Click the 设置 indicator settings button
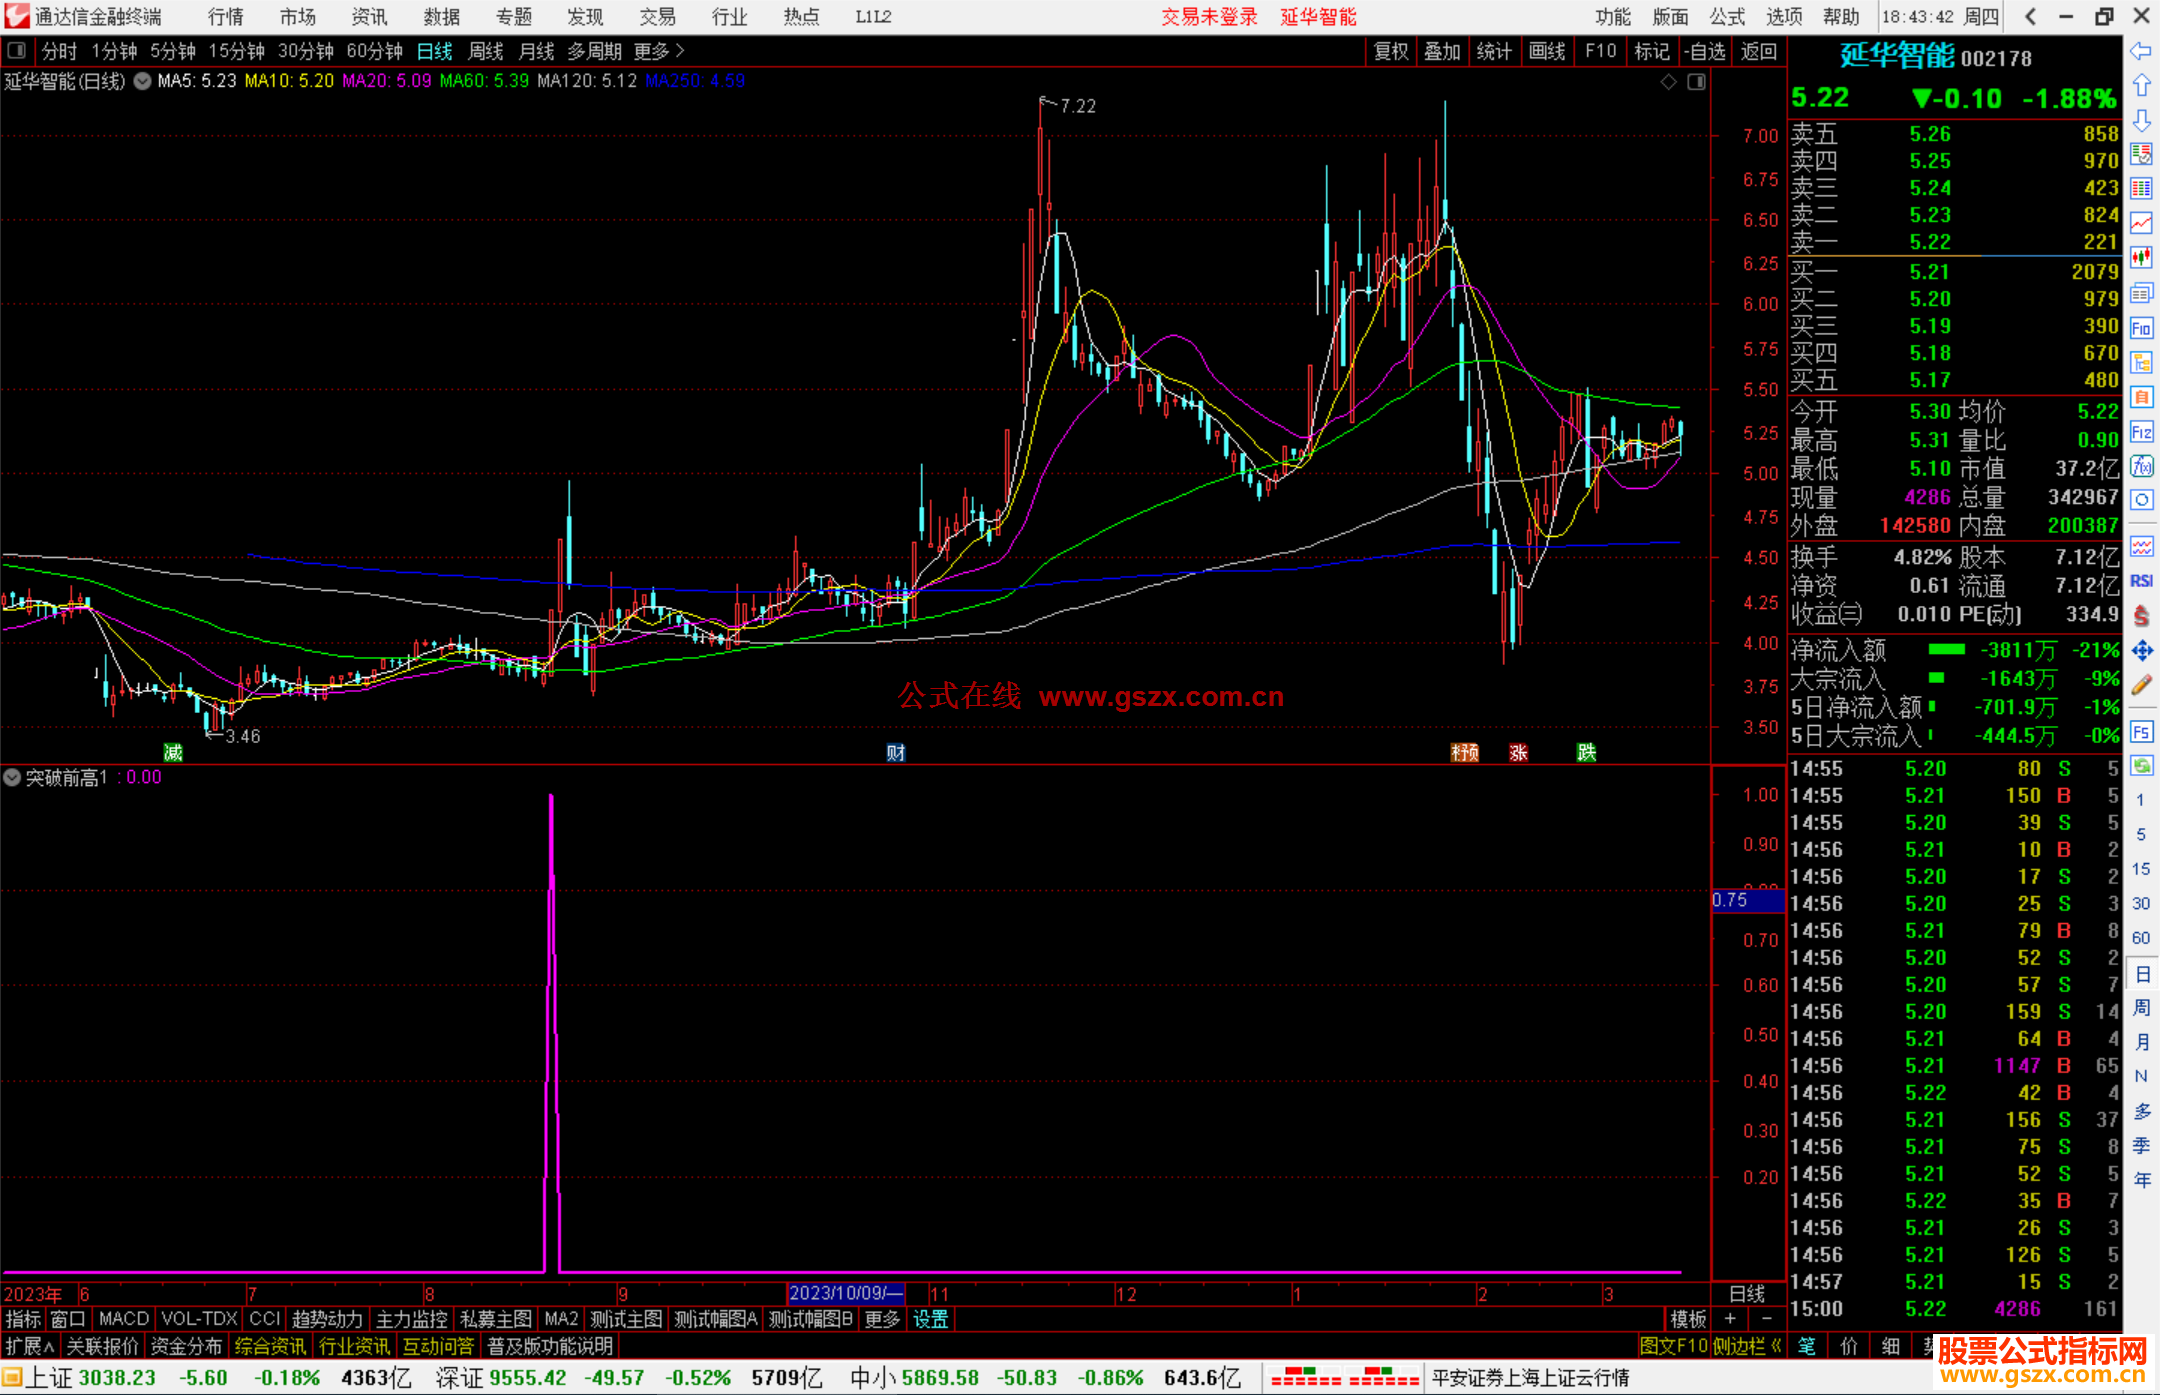2160x1395 pixels. click(x=930, y=1319)
